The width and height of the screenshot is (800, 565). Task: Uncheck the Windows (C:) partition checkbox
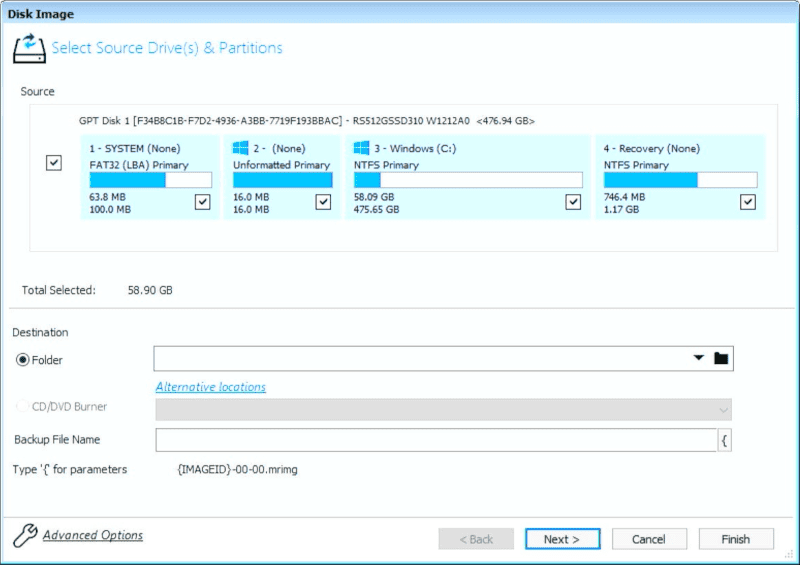click(573, 202)
